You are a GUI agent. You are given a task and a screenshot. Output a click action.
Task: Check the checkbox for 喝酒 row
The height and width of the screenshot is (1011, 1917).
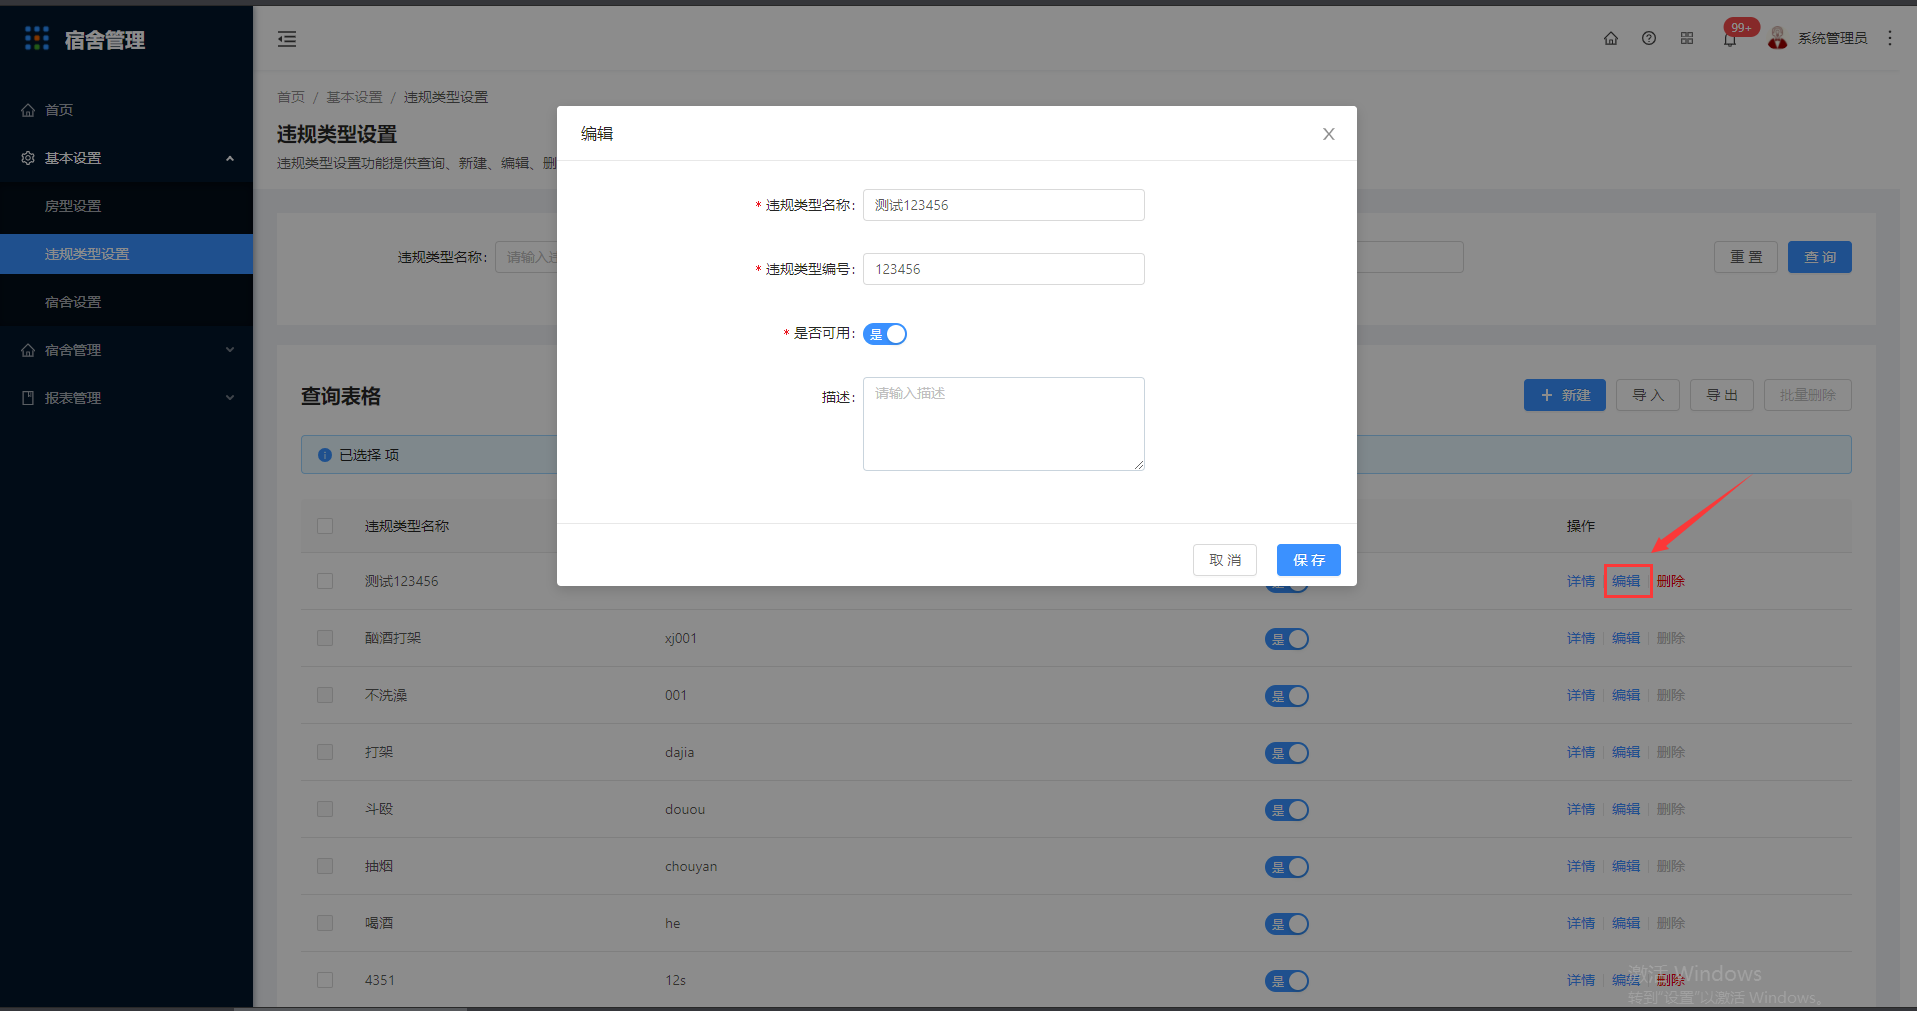pos(325,923)
